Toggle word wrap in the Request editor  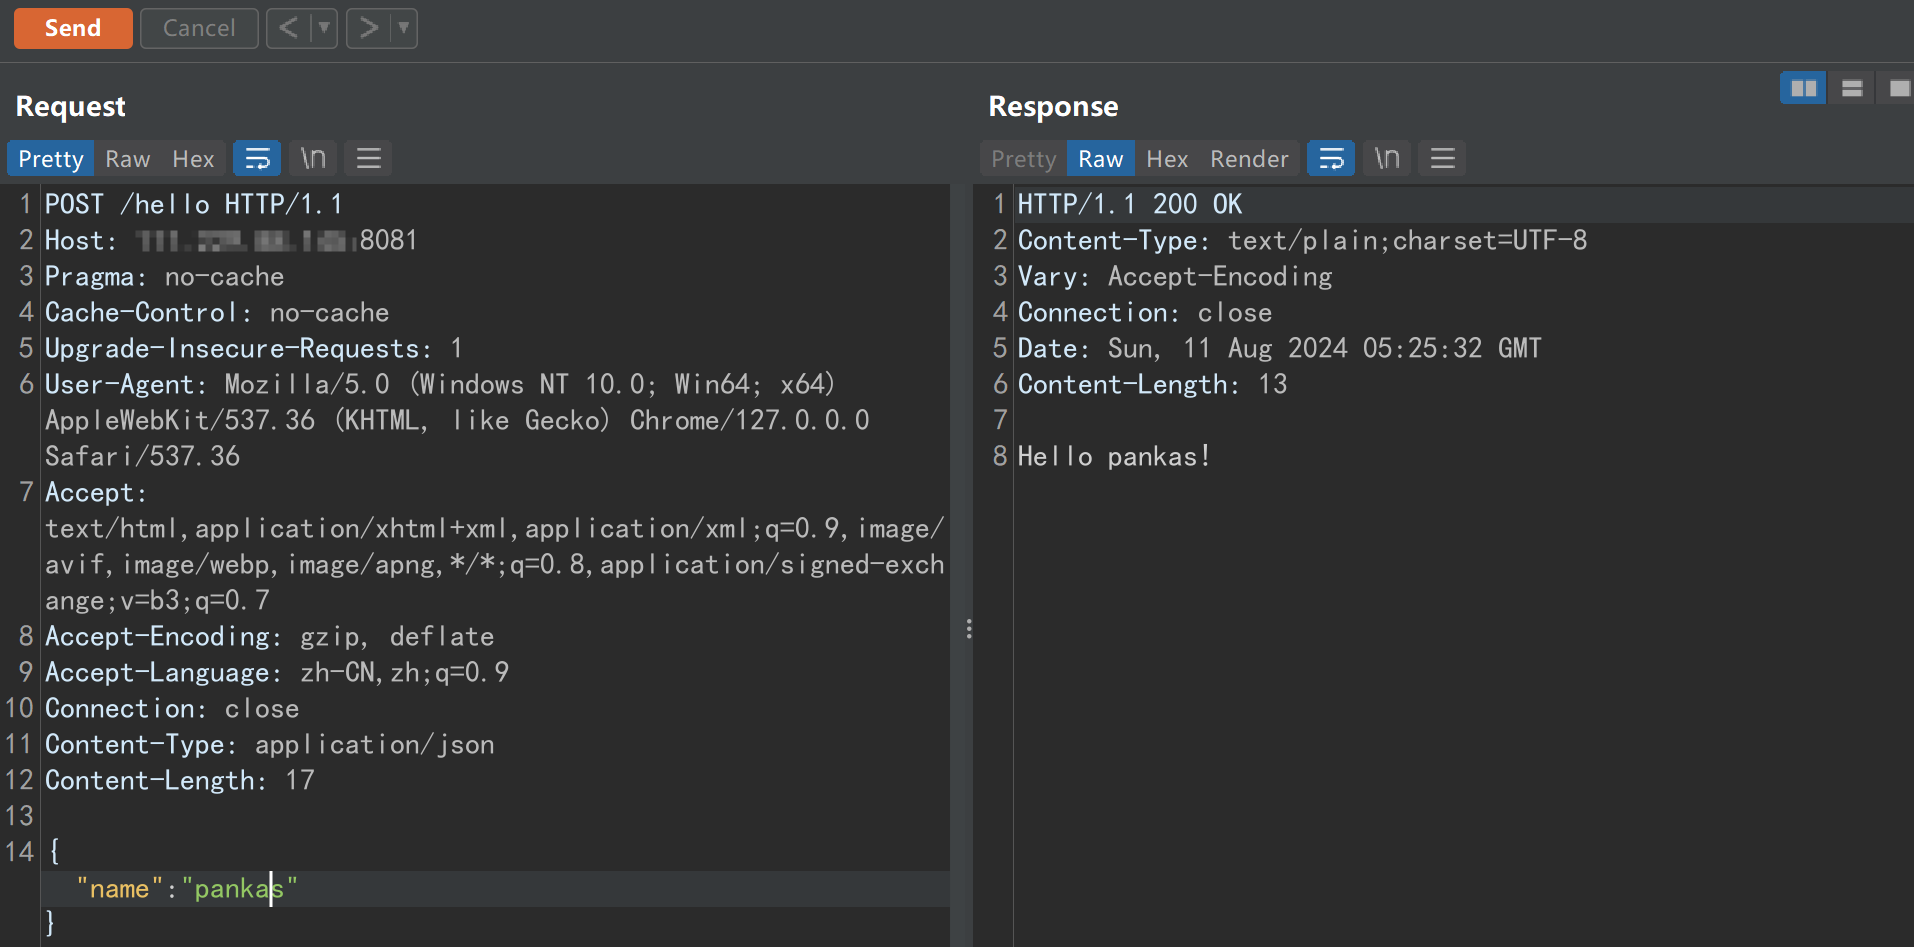click(257, 157)
